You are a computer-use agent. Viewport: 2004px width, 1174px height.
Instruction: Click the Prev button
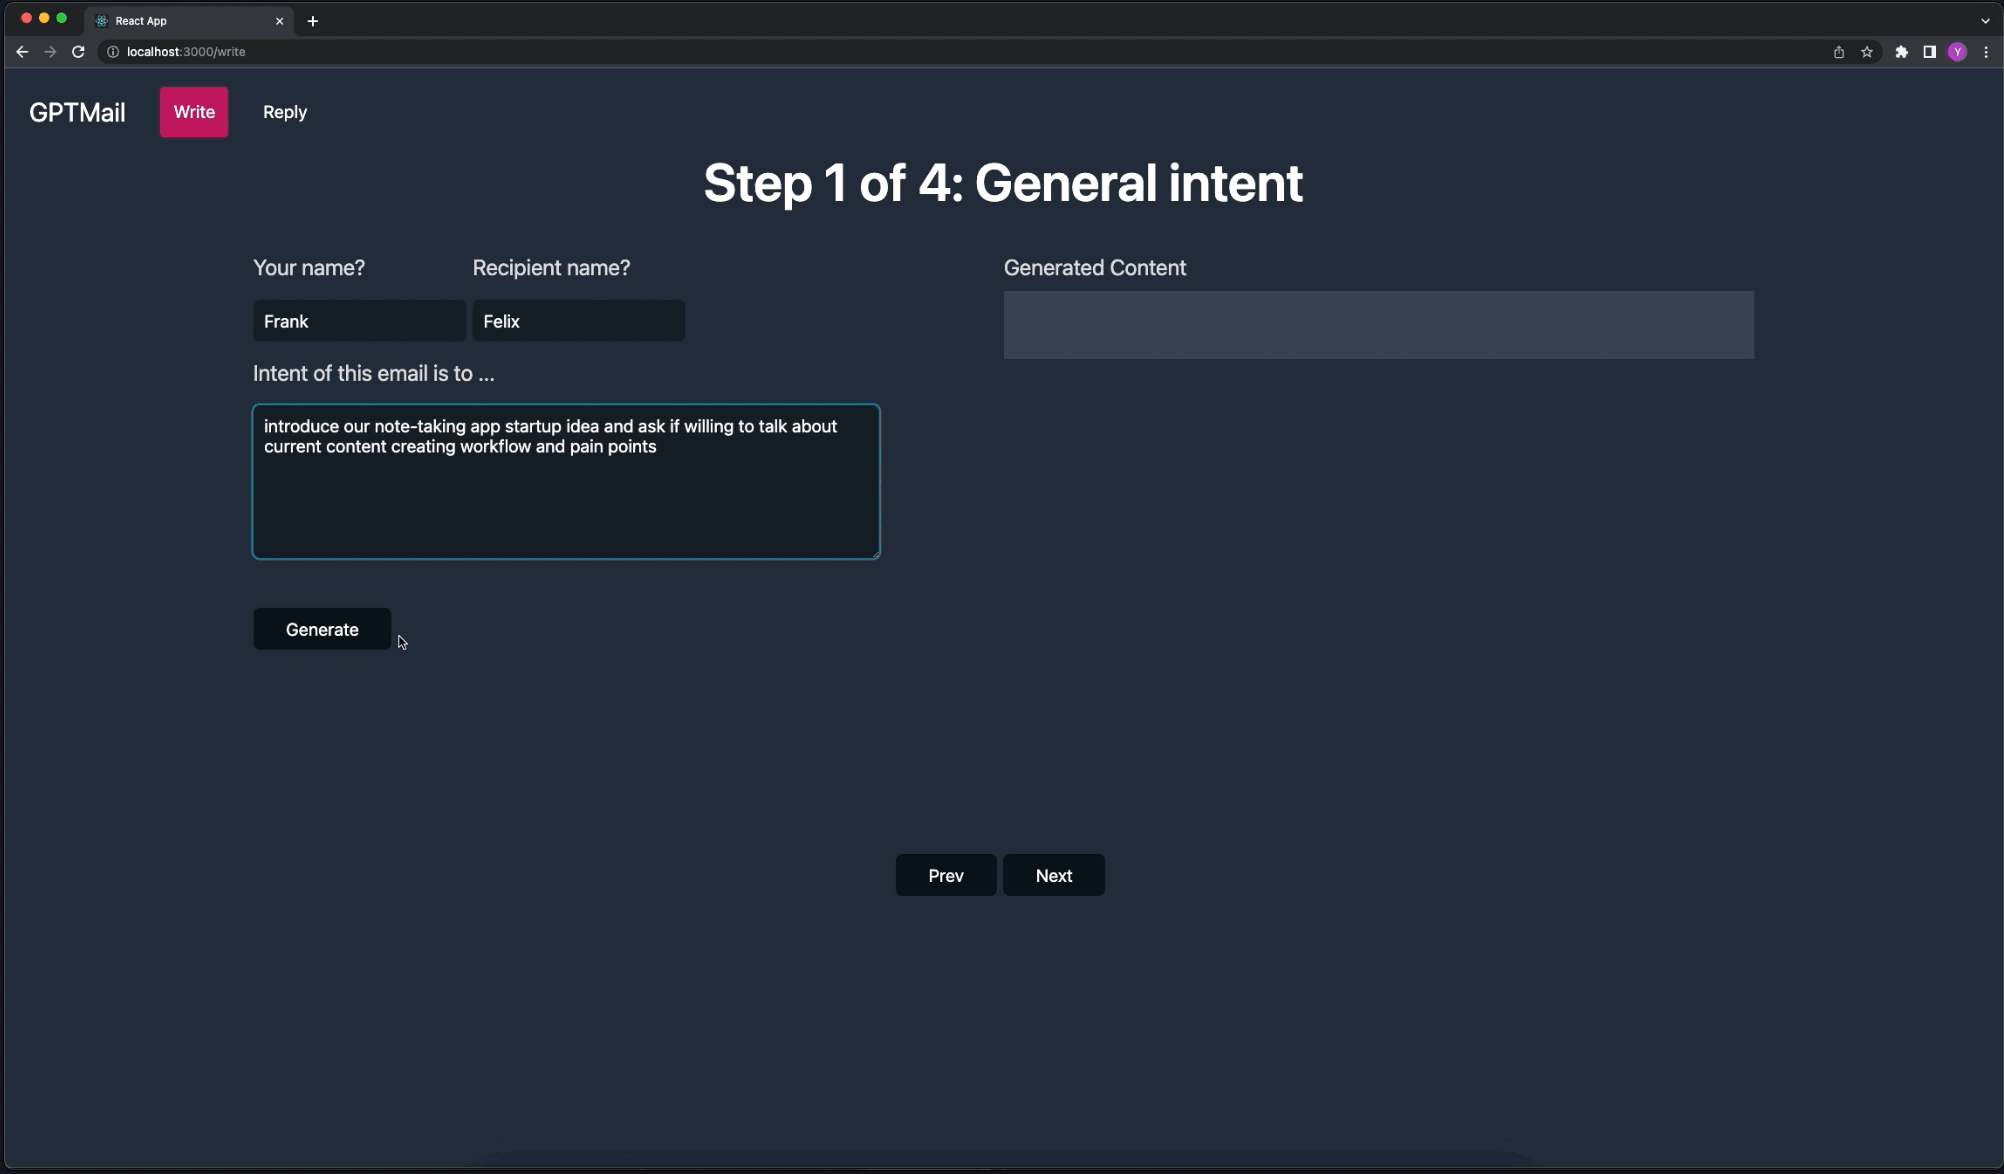[945, 875]
